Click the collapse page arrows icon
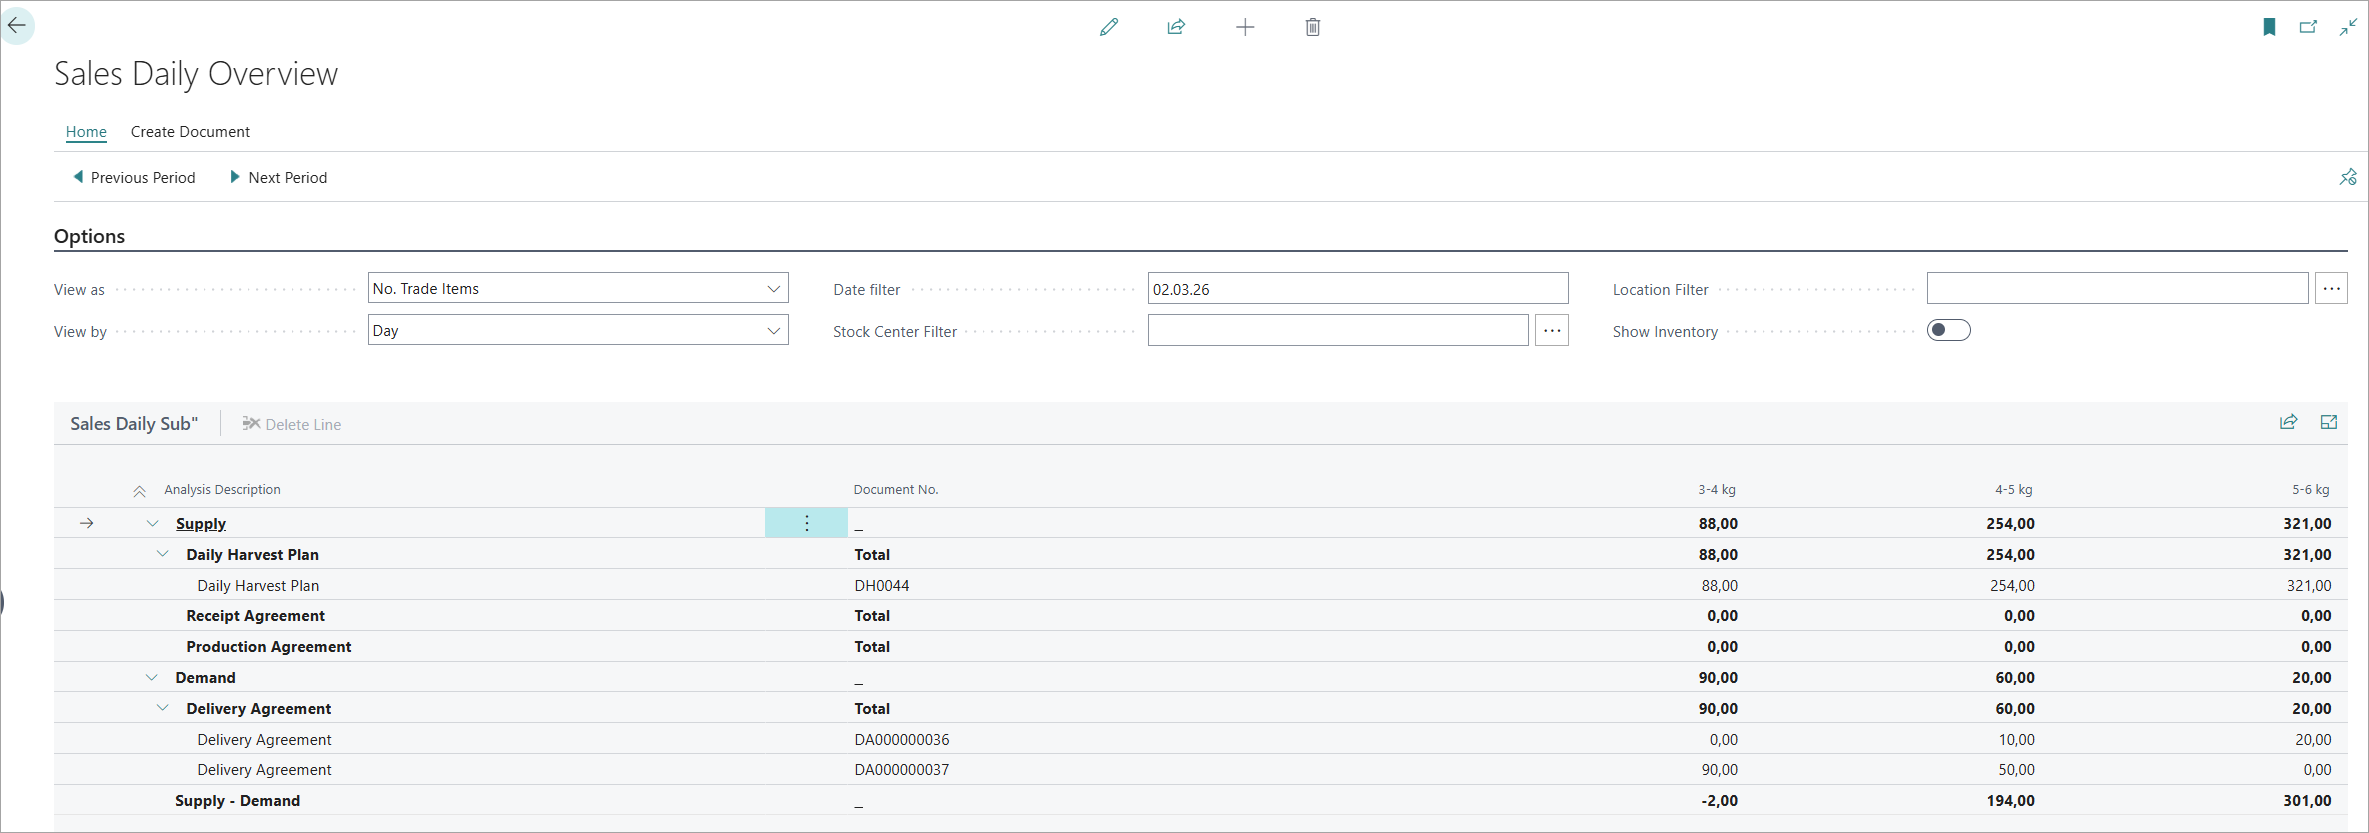 2348,27
